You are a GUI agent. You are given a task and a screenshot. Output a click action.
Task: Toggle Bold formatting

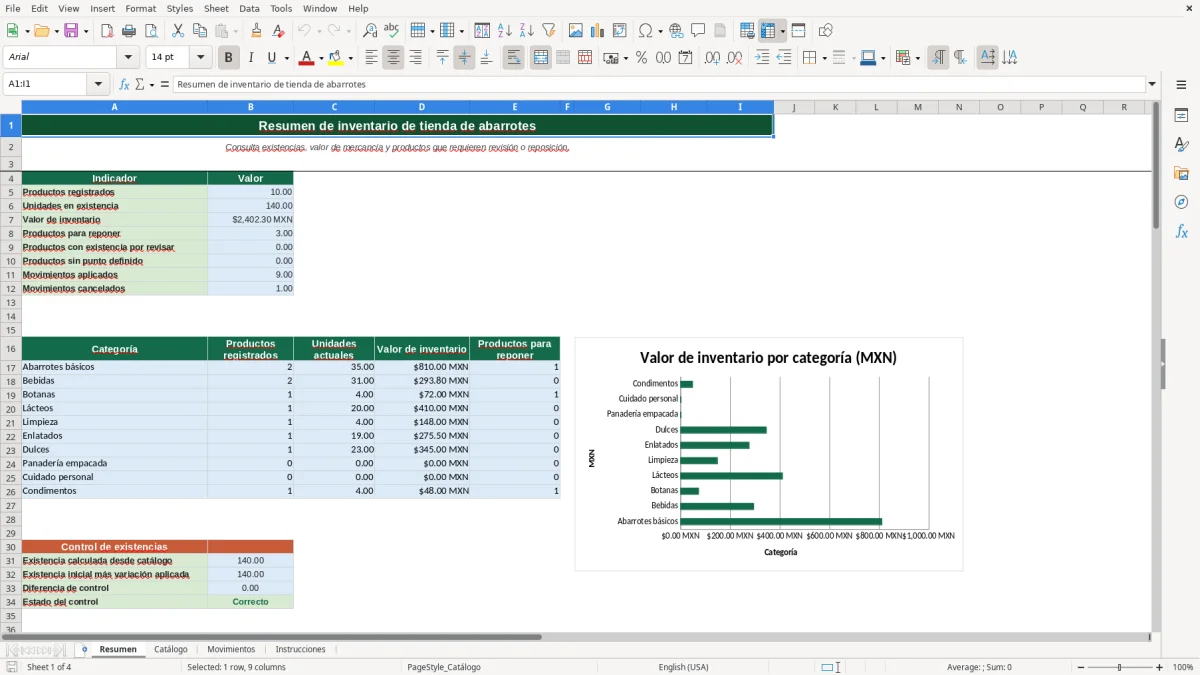(x=229, y=58)
